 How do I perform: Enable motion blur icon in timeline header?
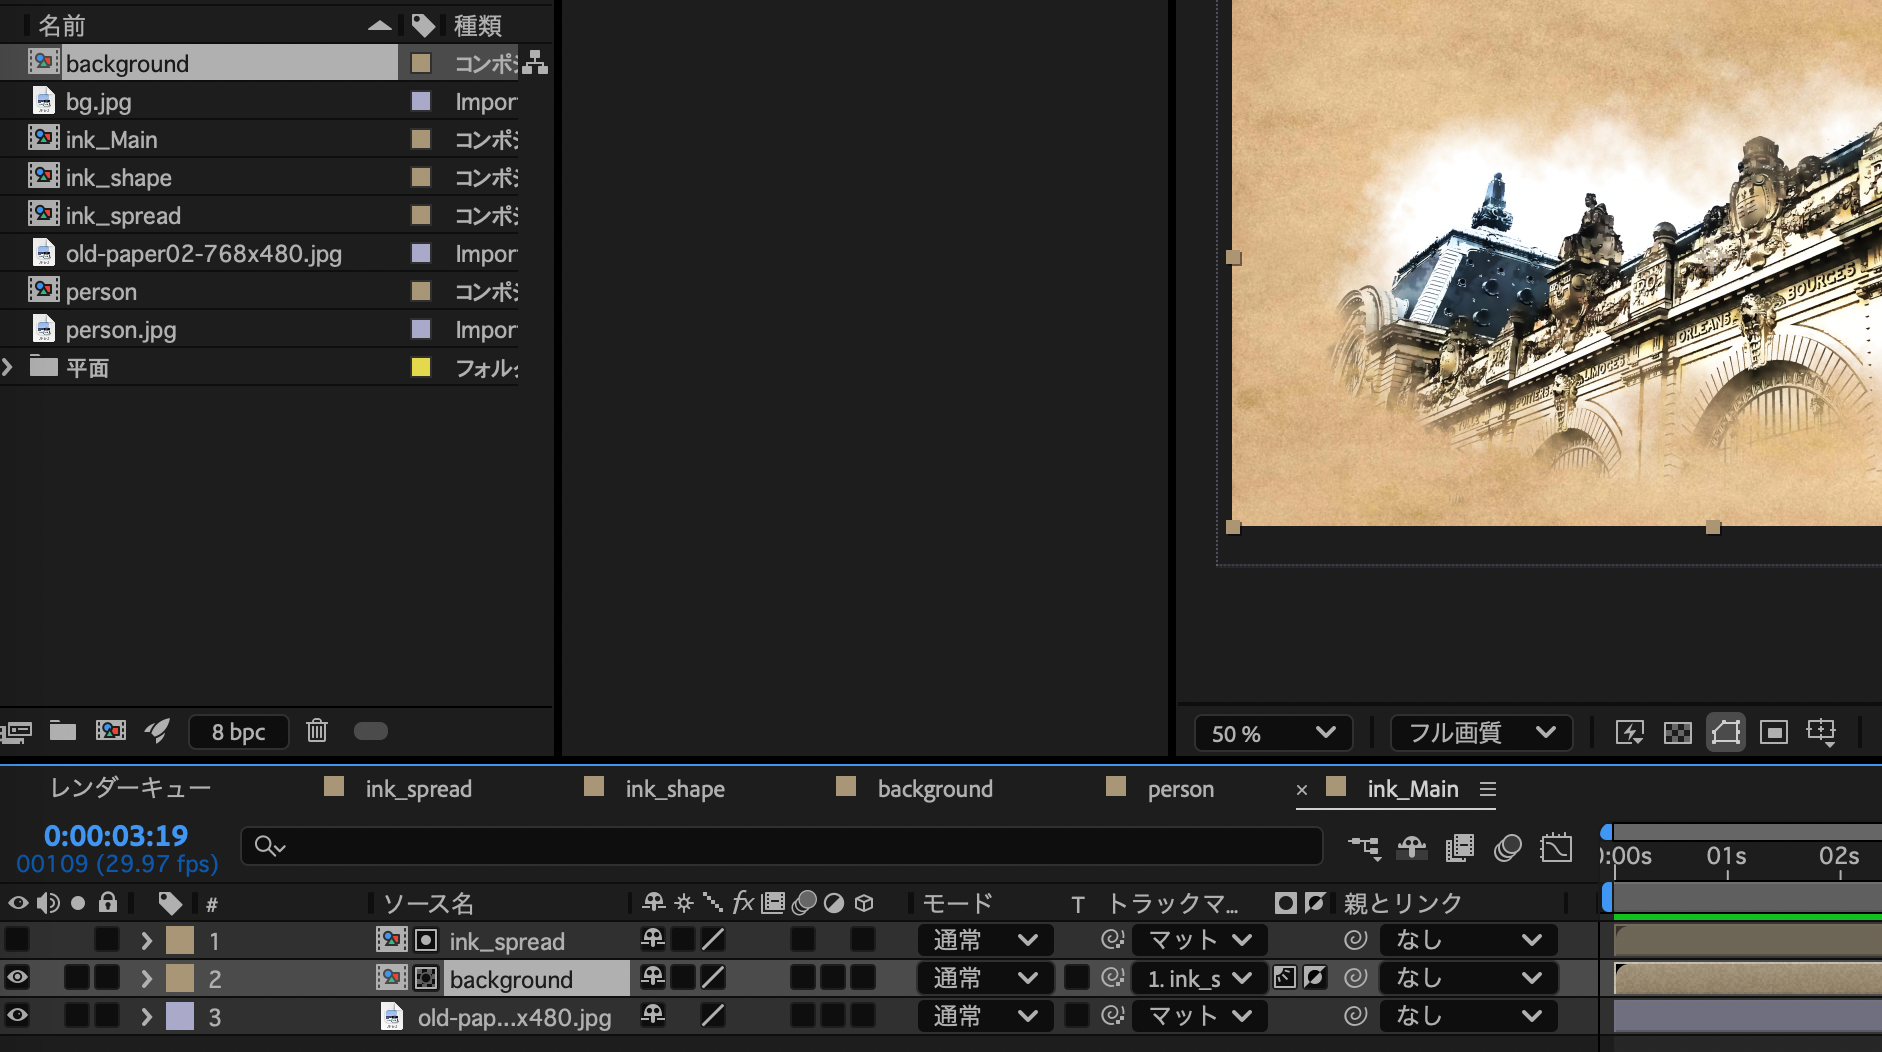pyautogui.click(x=1507, y=849)
